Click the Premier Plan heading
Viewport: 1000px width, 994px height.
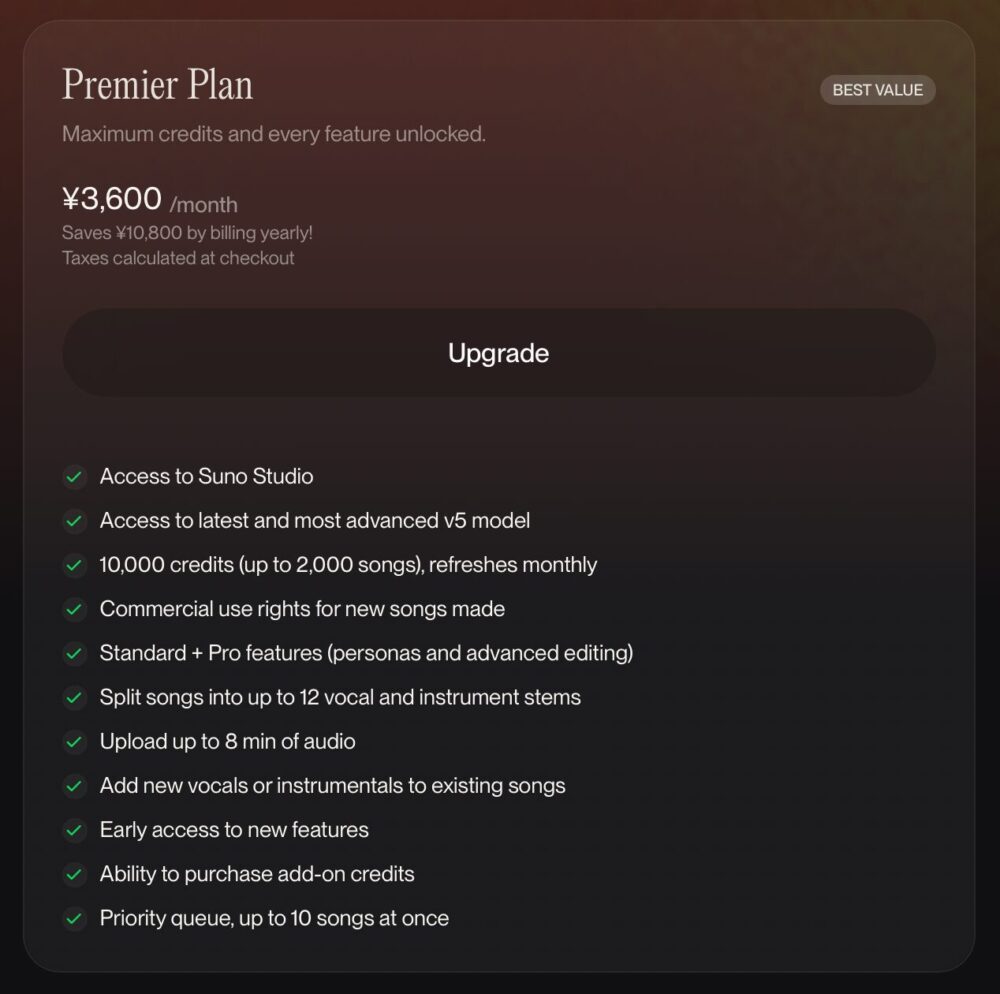157,85
